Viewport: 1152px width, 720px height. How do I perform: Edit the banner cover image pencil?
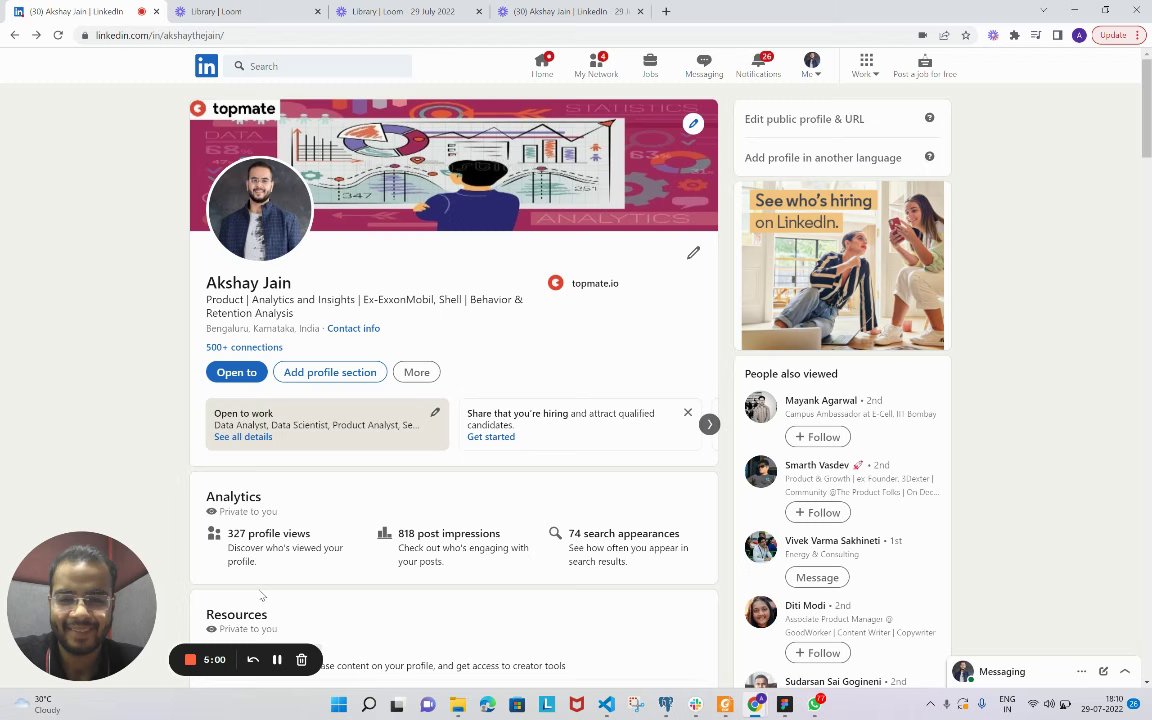click(x=693, y=123)
